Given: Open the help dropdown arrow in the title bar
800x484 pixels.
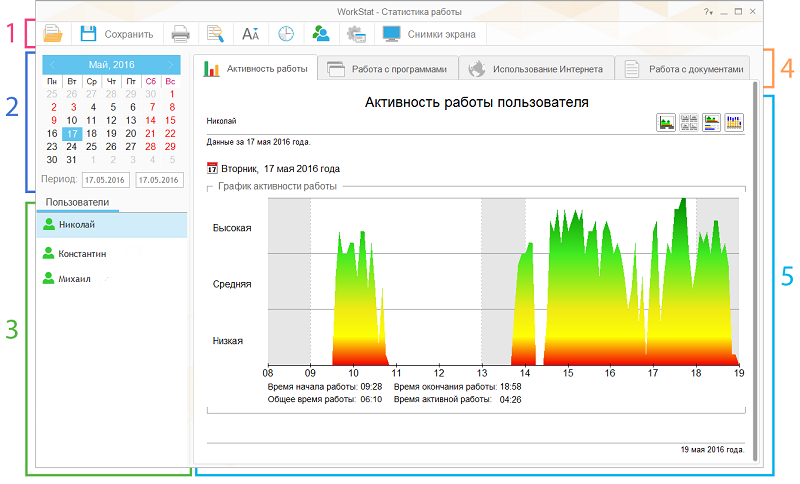Looking at the screenshot, I should coord(708,12).
